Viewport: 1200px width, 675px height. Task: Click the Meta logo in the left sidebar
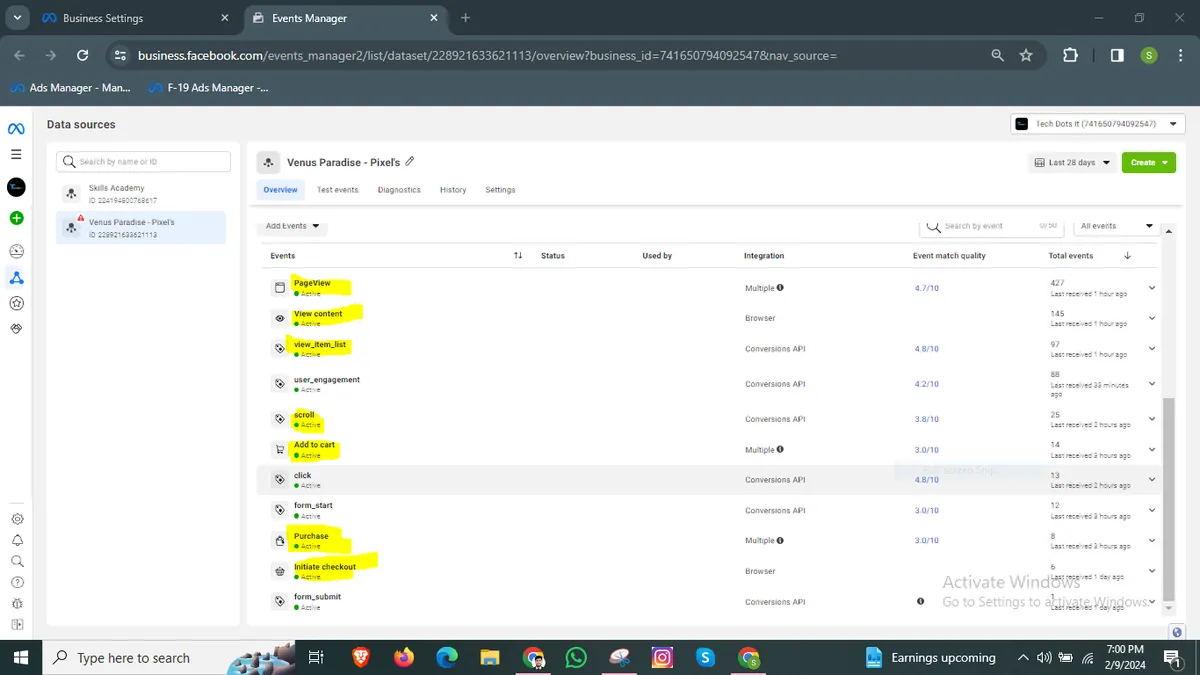point(16,129)
